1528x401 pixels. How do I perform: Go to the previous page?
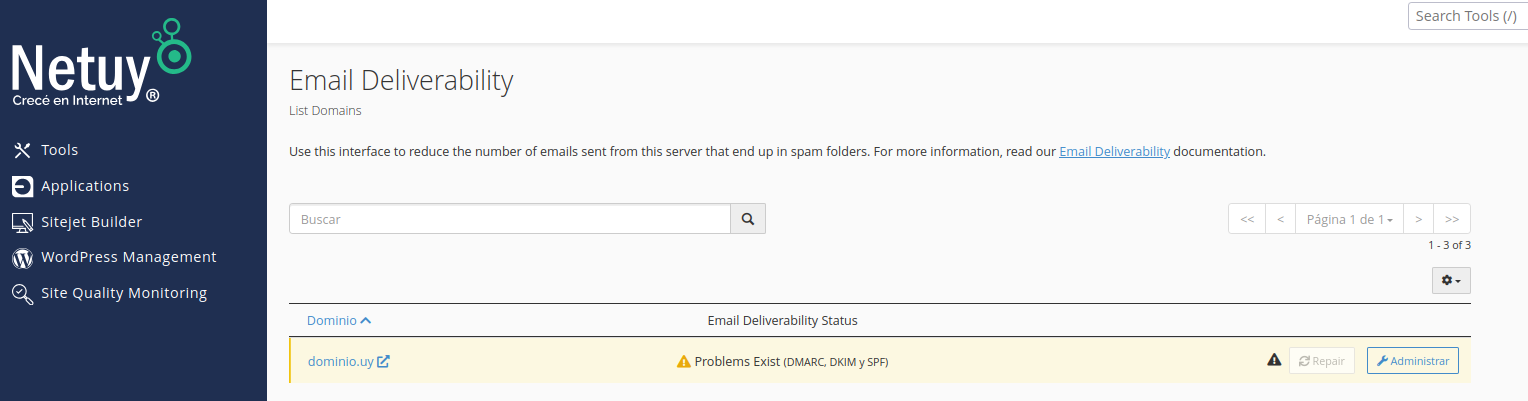pyautogui.click(x=1280, y=219)
